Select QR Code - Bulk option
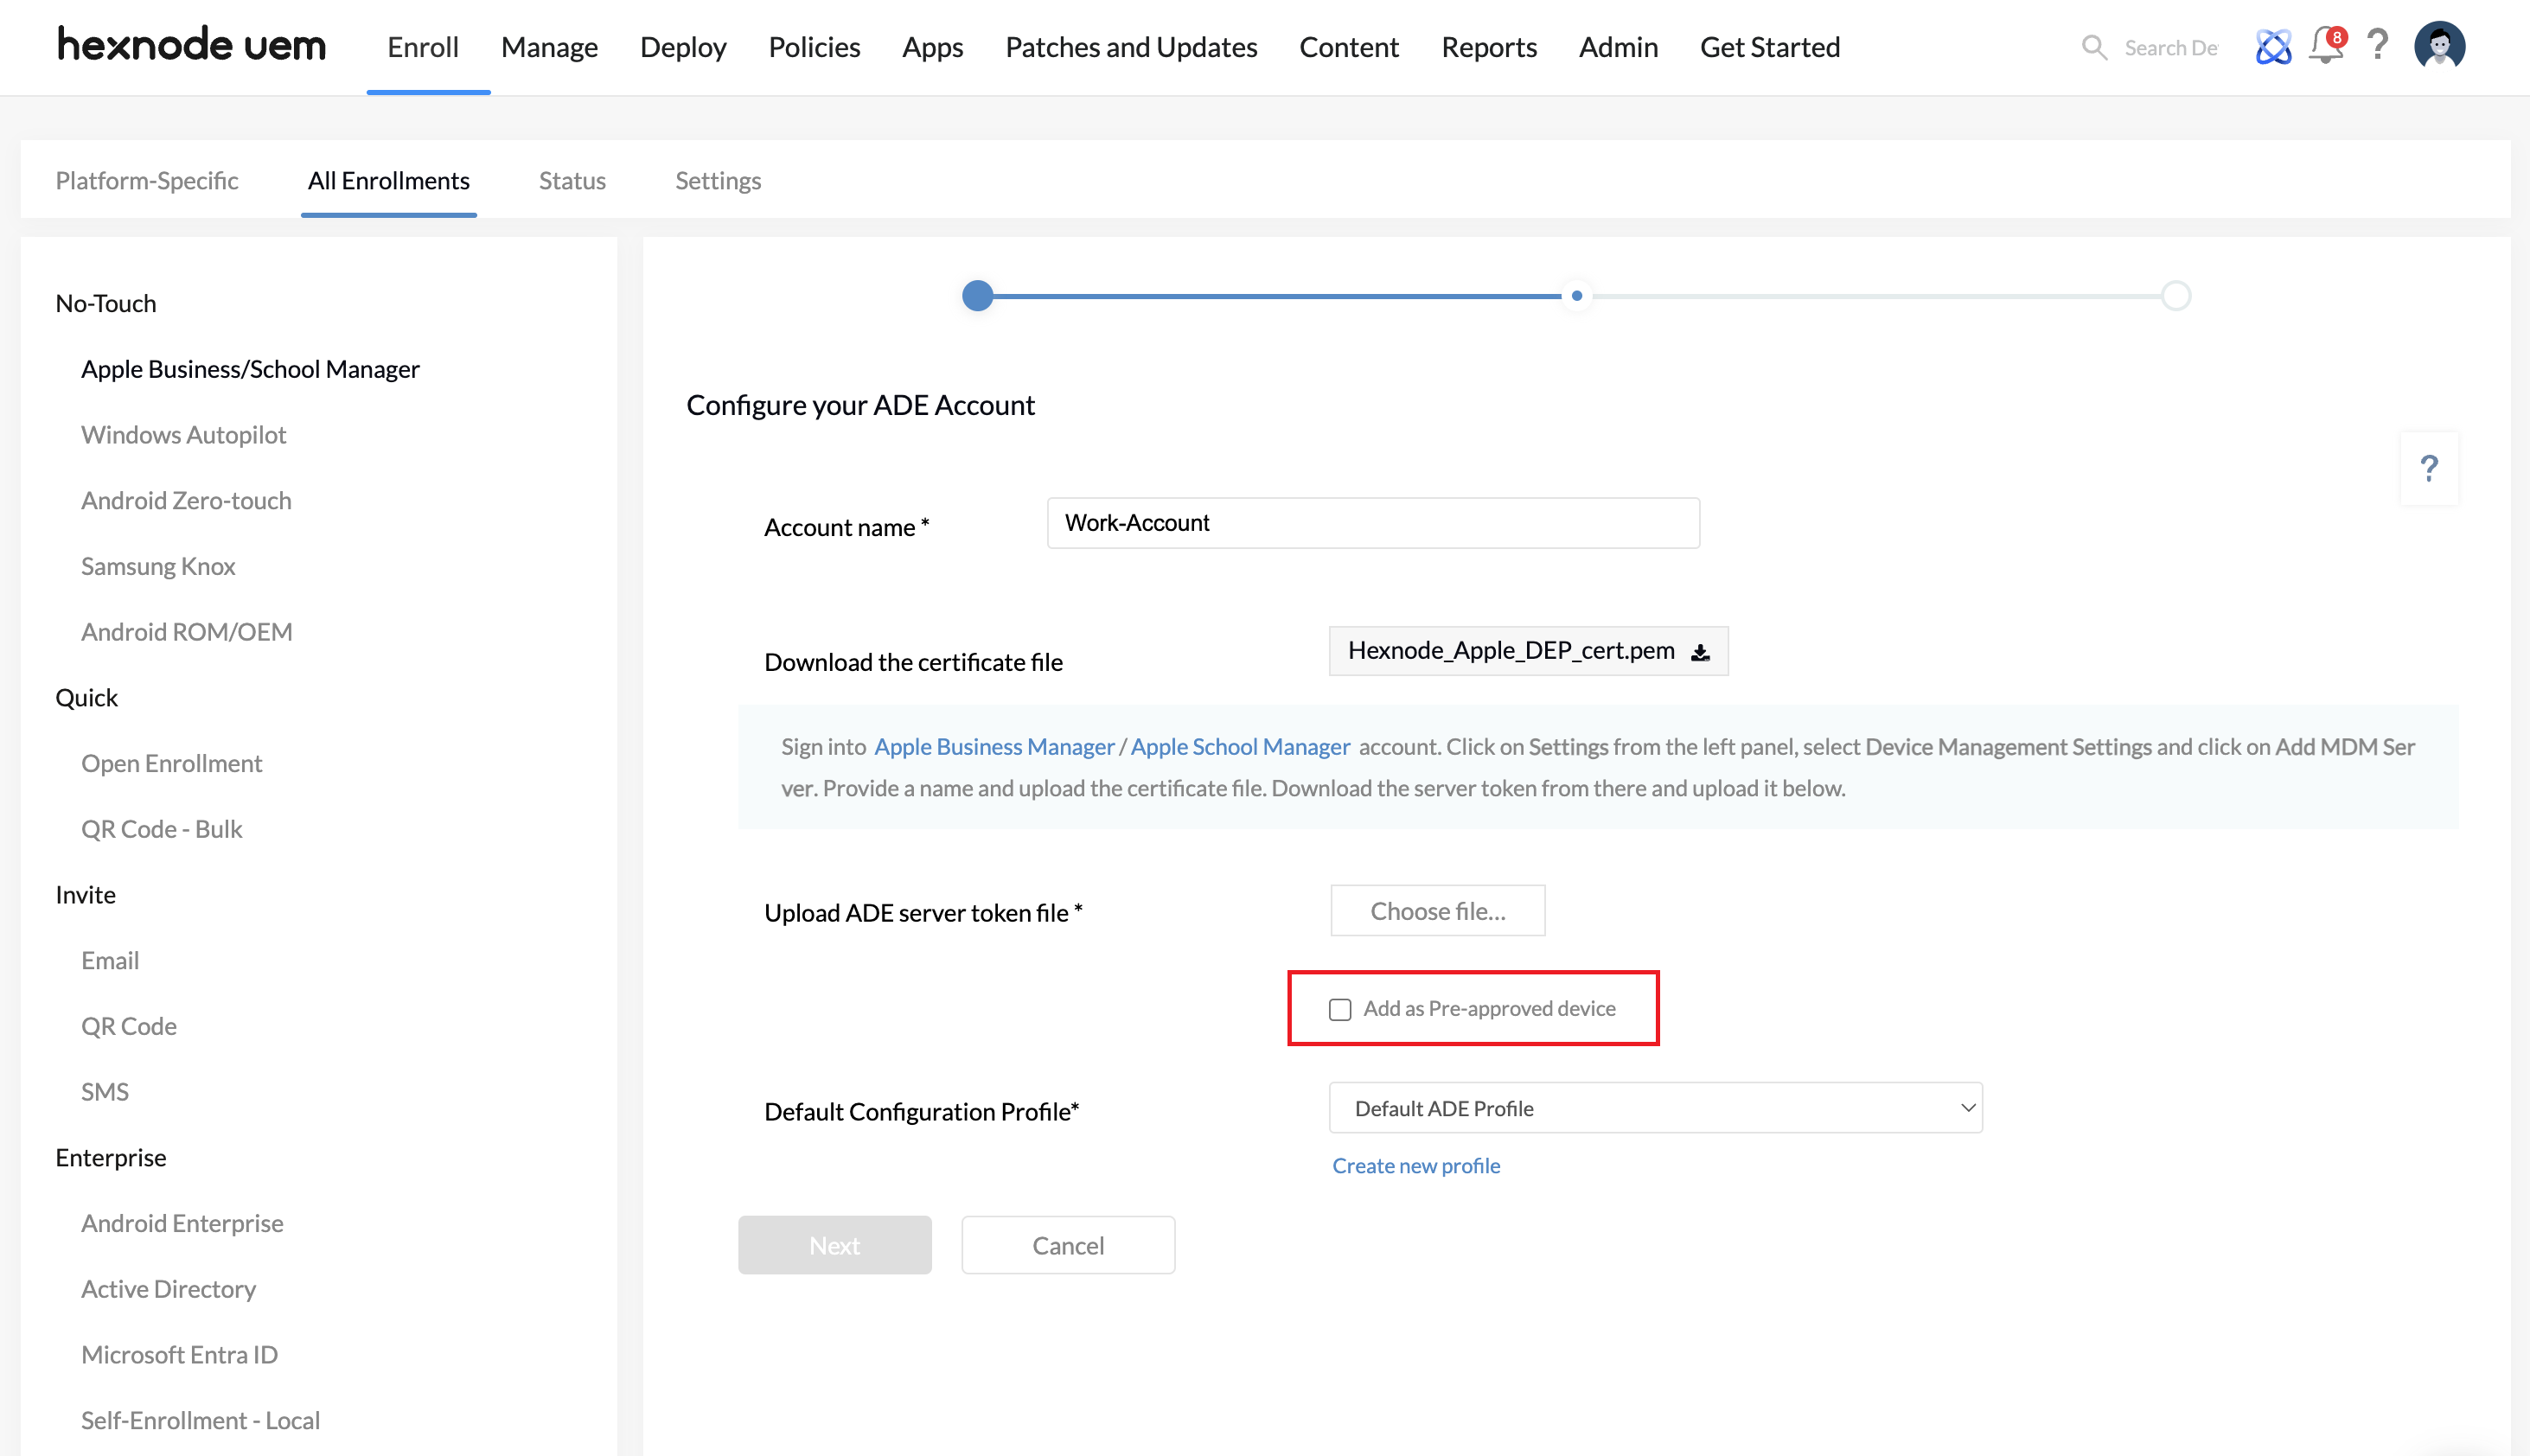2530x1456 pixels. pos(161,829)
